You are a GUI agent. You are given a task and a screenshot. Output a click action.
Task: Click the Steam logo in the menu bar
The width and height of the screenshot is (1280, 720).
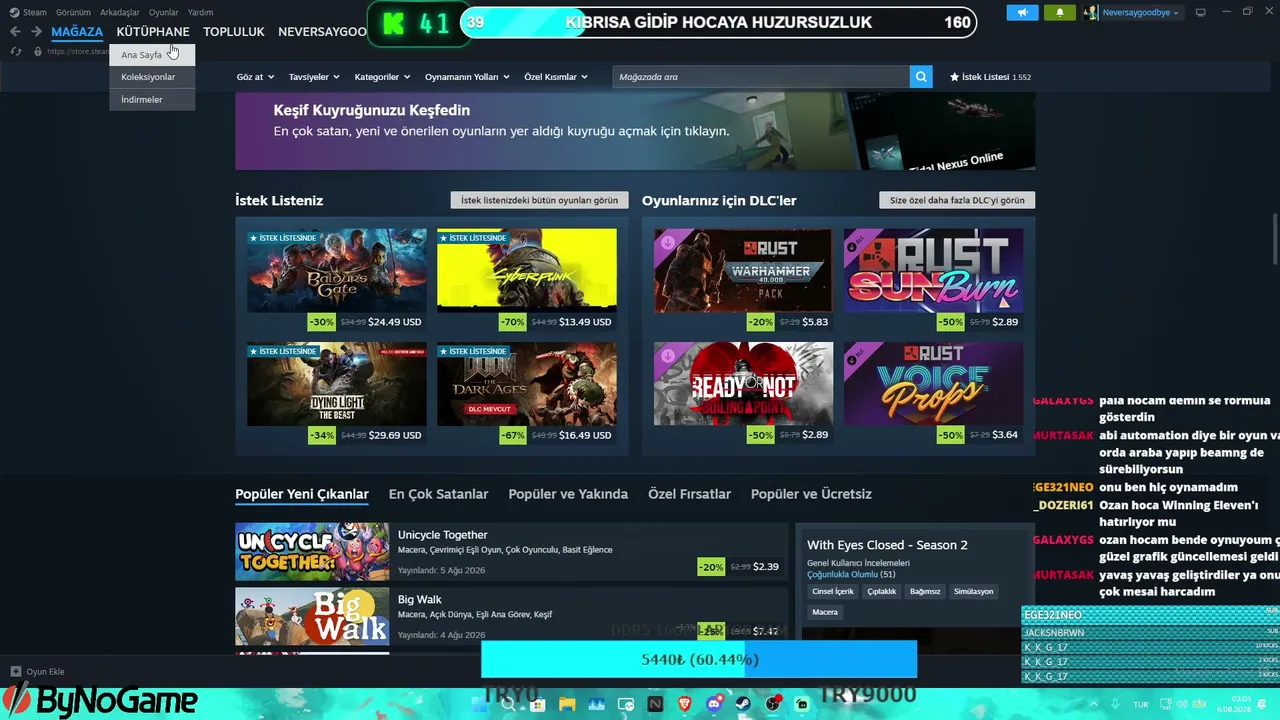[14, 12]
